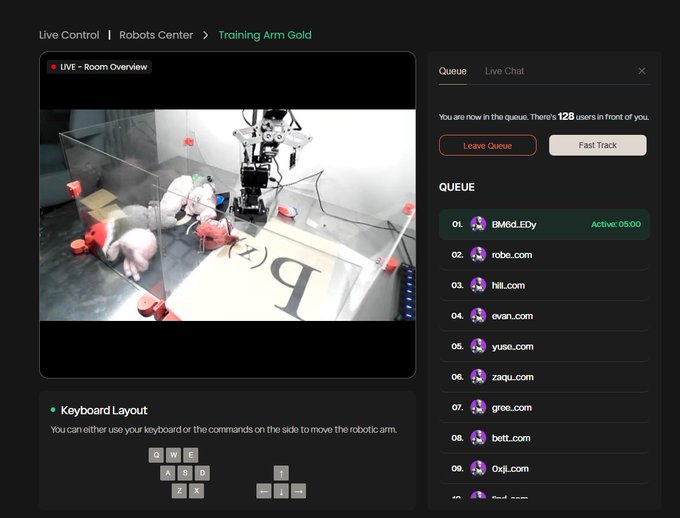
Task: Click the S key in keyboard layout
Action: [x=185, y=473]
